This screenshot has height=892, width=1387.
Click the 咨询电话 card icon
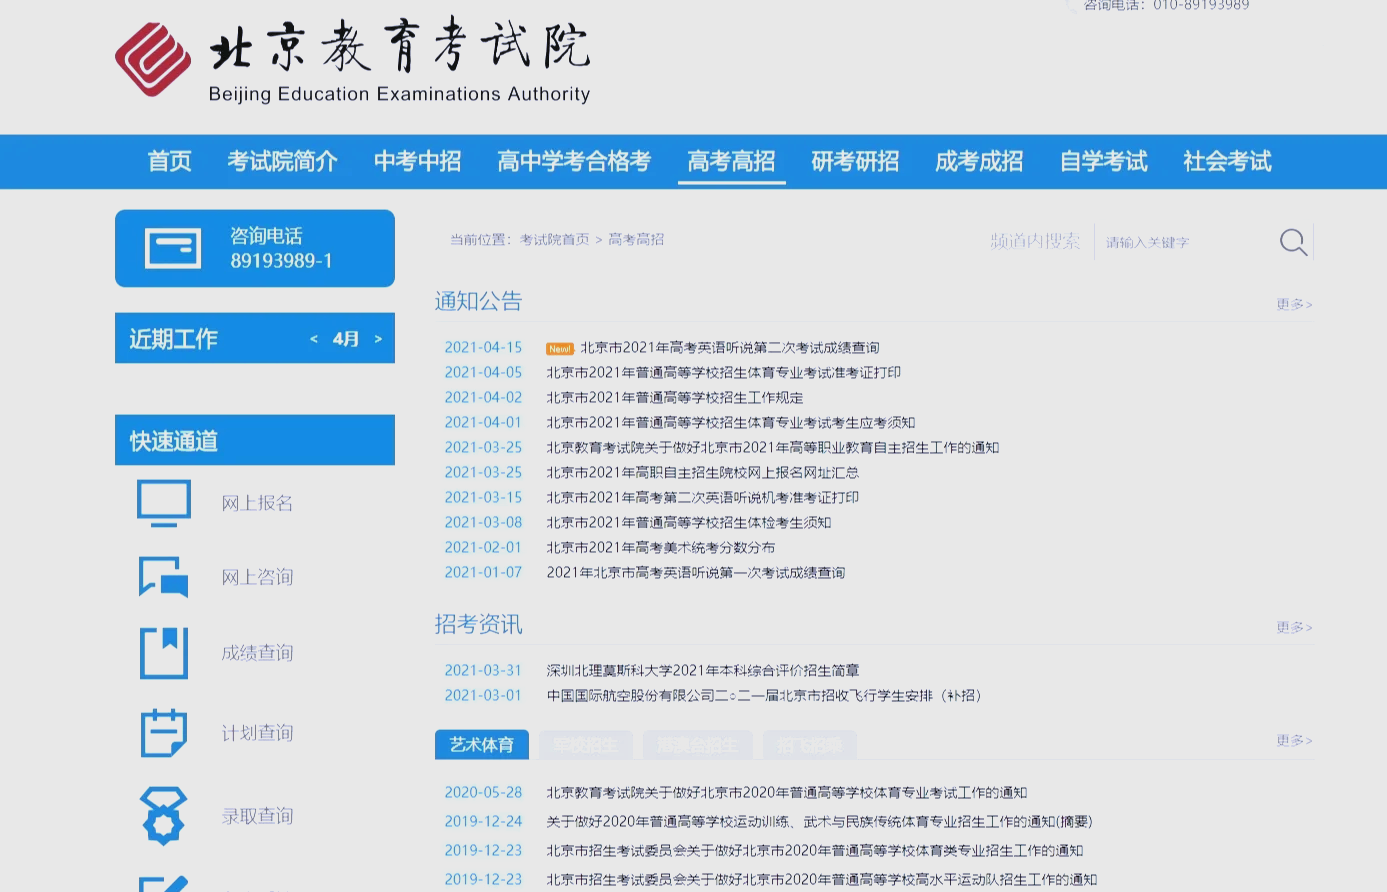173,248
